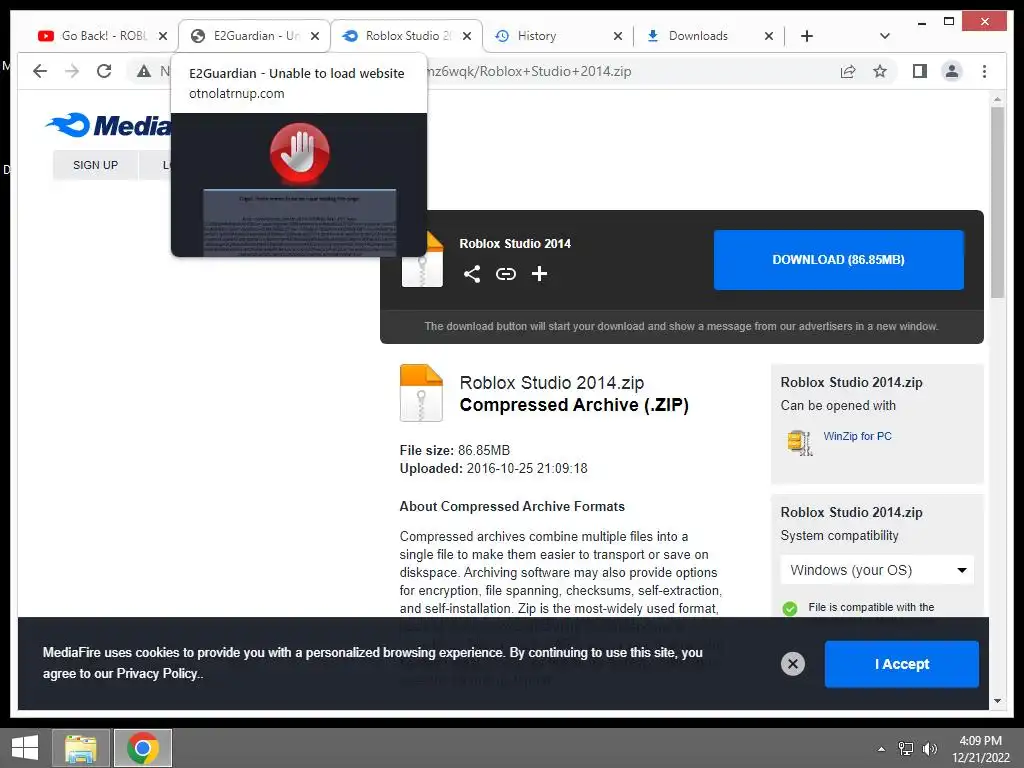Image resolution: width=1024 pixels, height=768 pixels.
Task: Bookmark this page with star icon
Action: 880,71
